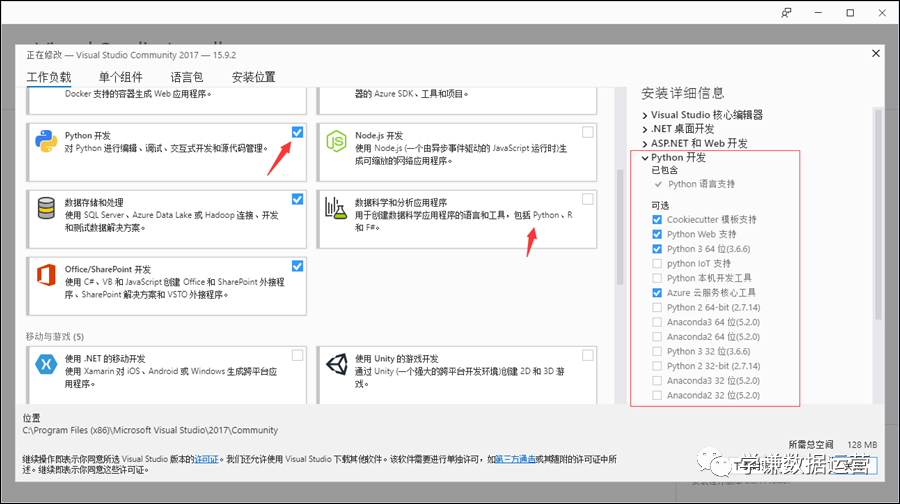Enable Python 3 32 位(3.6.6) option

coord(657,351)
